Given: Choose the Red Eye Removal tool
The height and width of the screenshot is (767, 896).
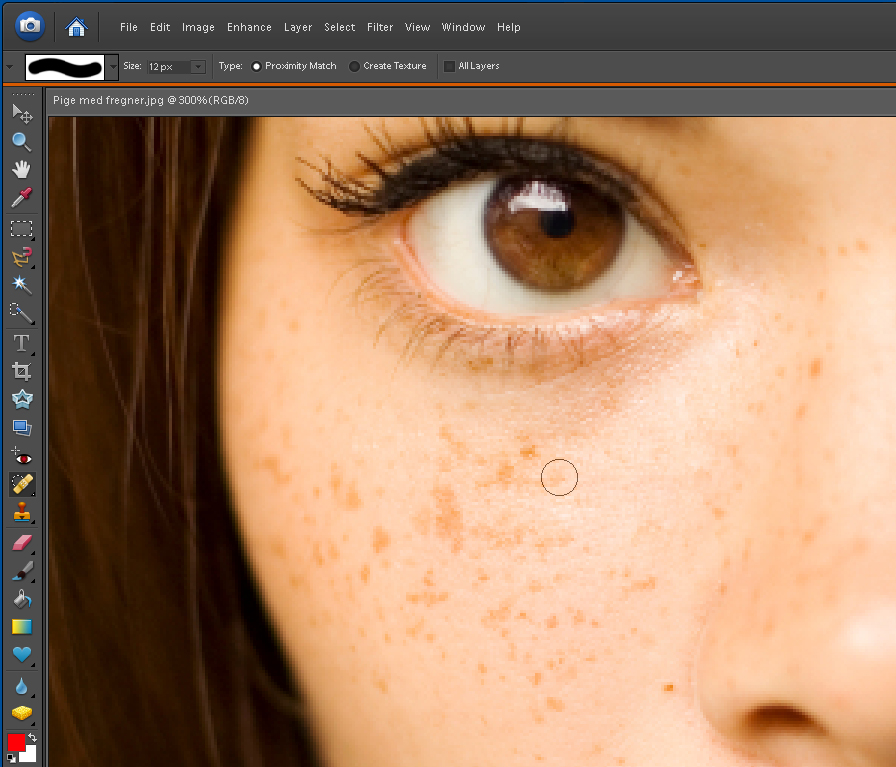Looking at the screenshot, I should click(21, 457).
